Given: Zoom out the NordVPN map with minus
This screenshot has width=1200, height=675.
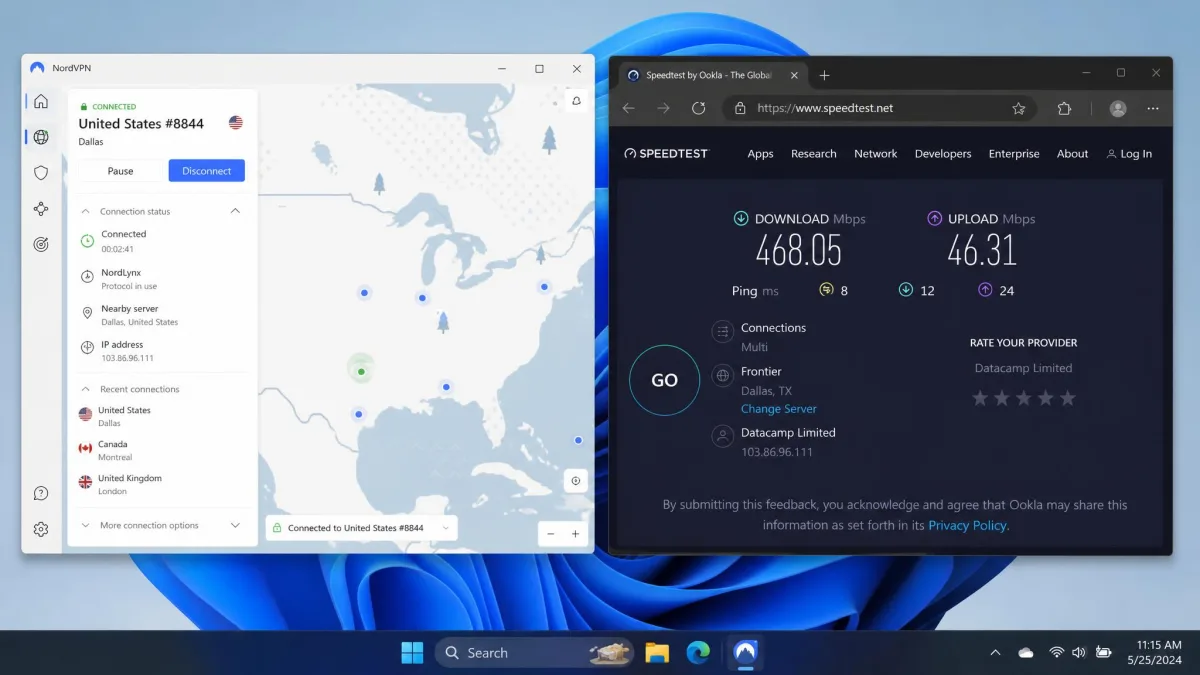Looking at the screenshot, I should point(551,534).
